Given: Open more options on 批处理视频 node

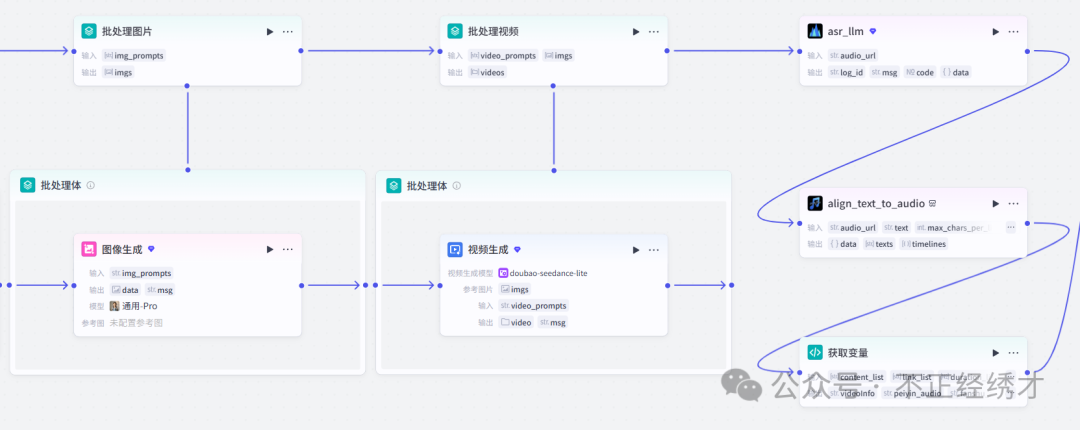Looking at the screenshot, I should 654,32.
